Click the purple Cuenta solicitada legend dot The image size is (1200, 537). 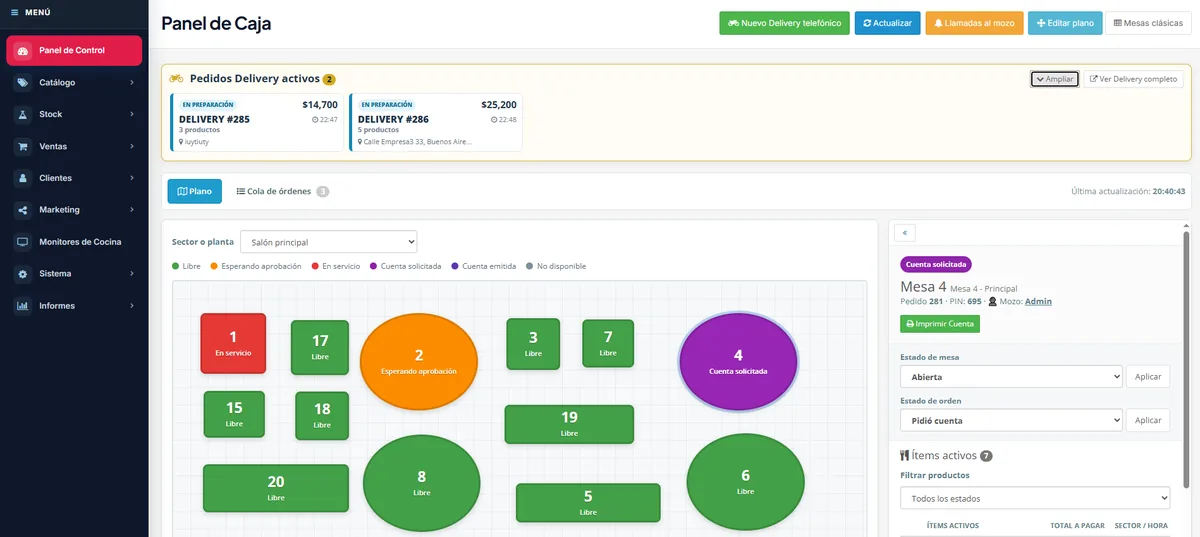point(374,266)
